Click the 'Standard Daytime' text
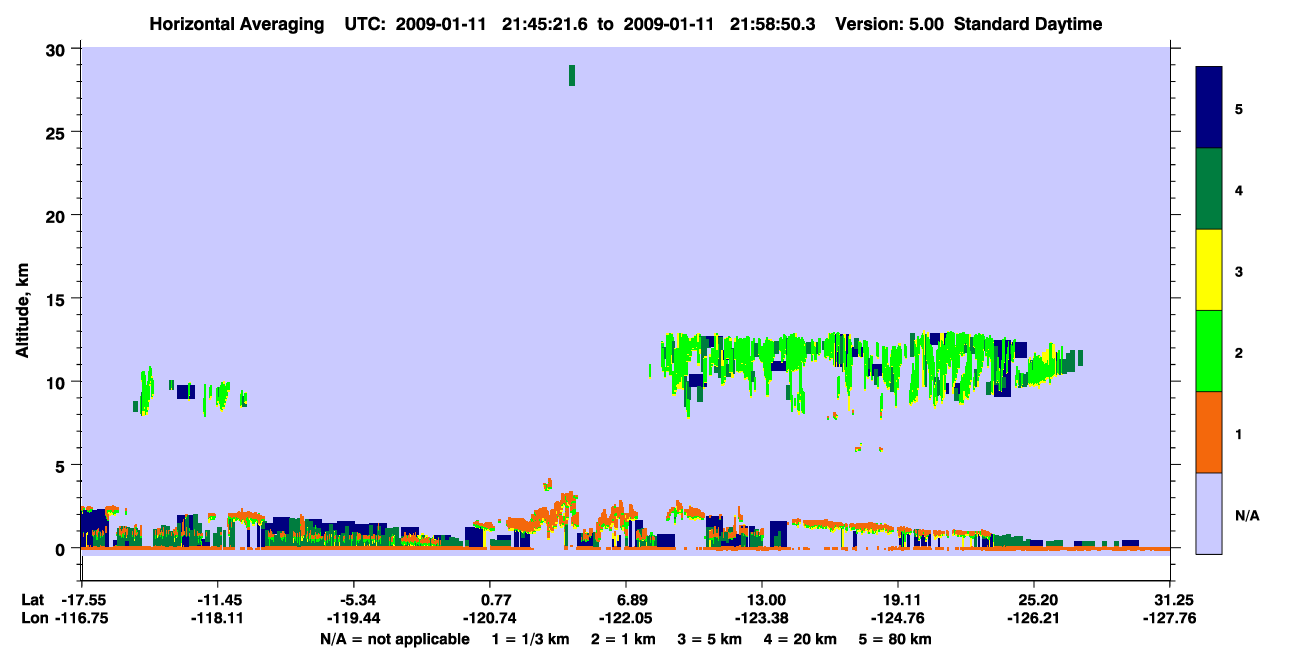1300x667 pixels. tap(1028, 24)
